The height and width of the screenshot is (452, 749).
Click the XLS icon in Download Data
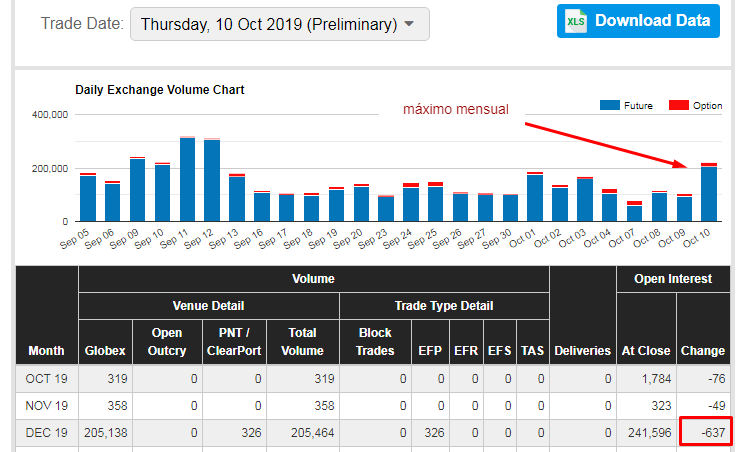(x=576, y=21)
